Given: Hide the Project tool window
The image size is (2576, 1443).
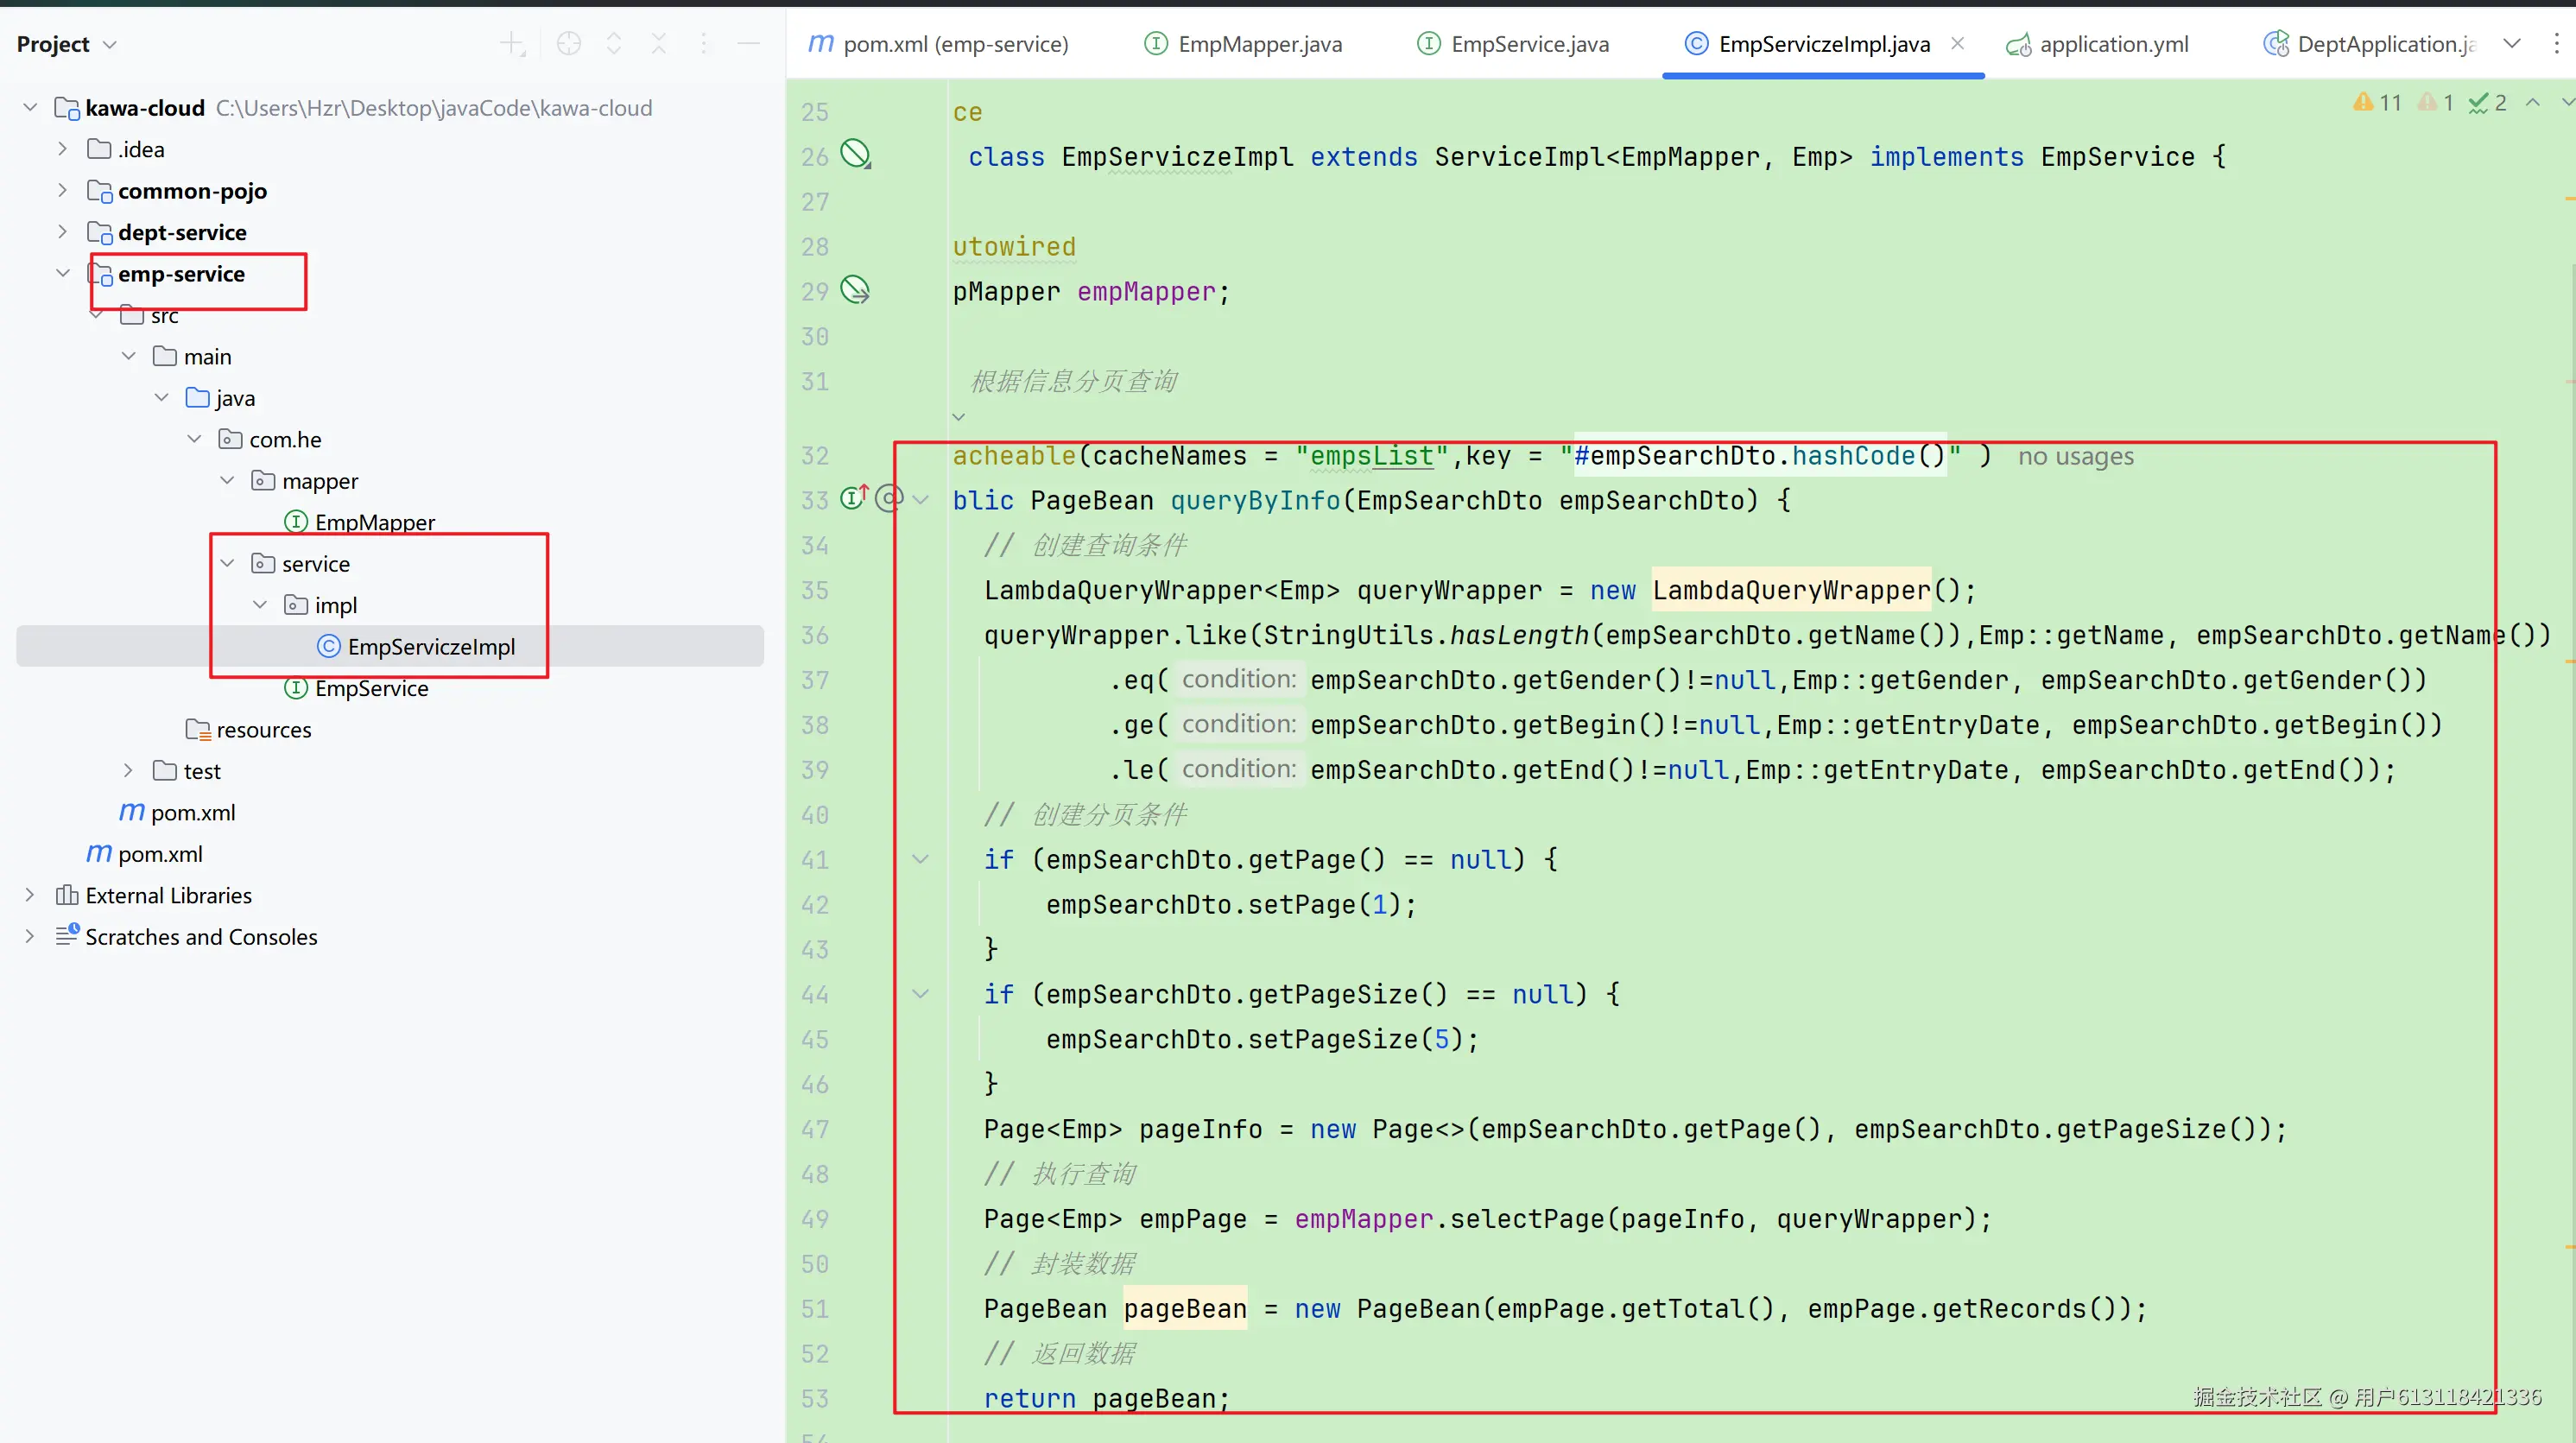Looking at the screenshot, I should click(x=749, y=44).
